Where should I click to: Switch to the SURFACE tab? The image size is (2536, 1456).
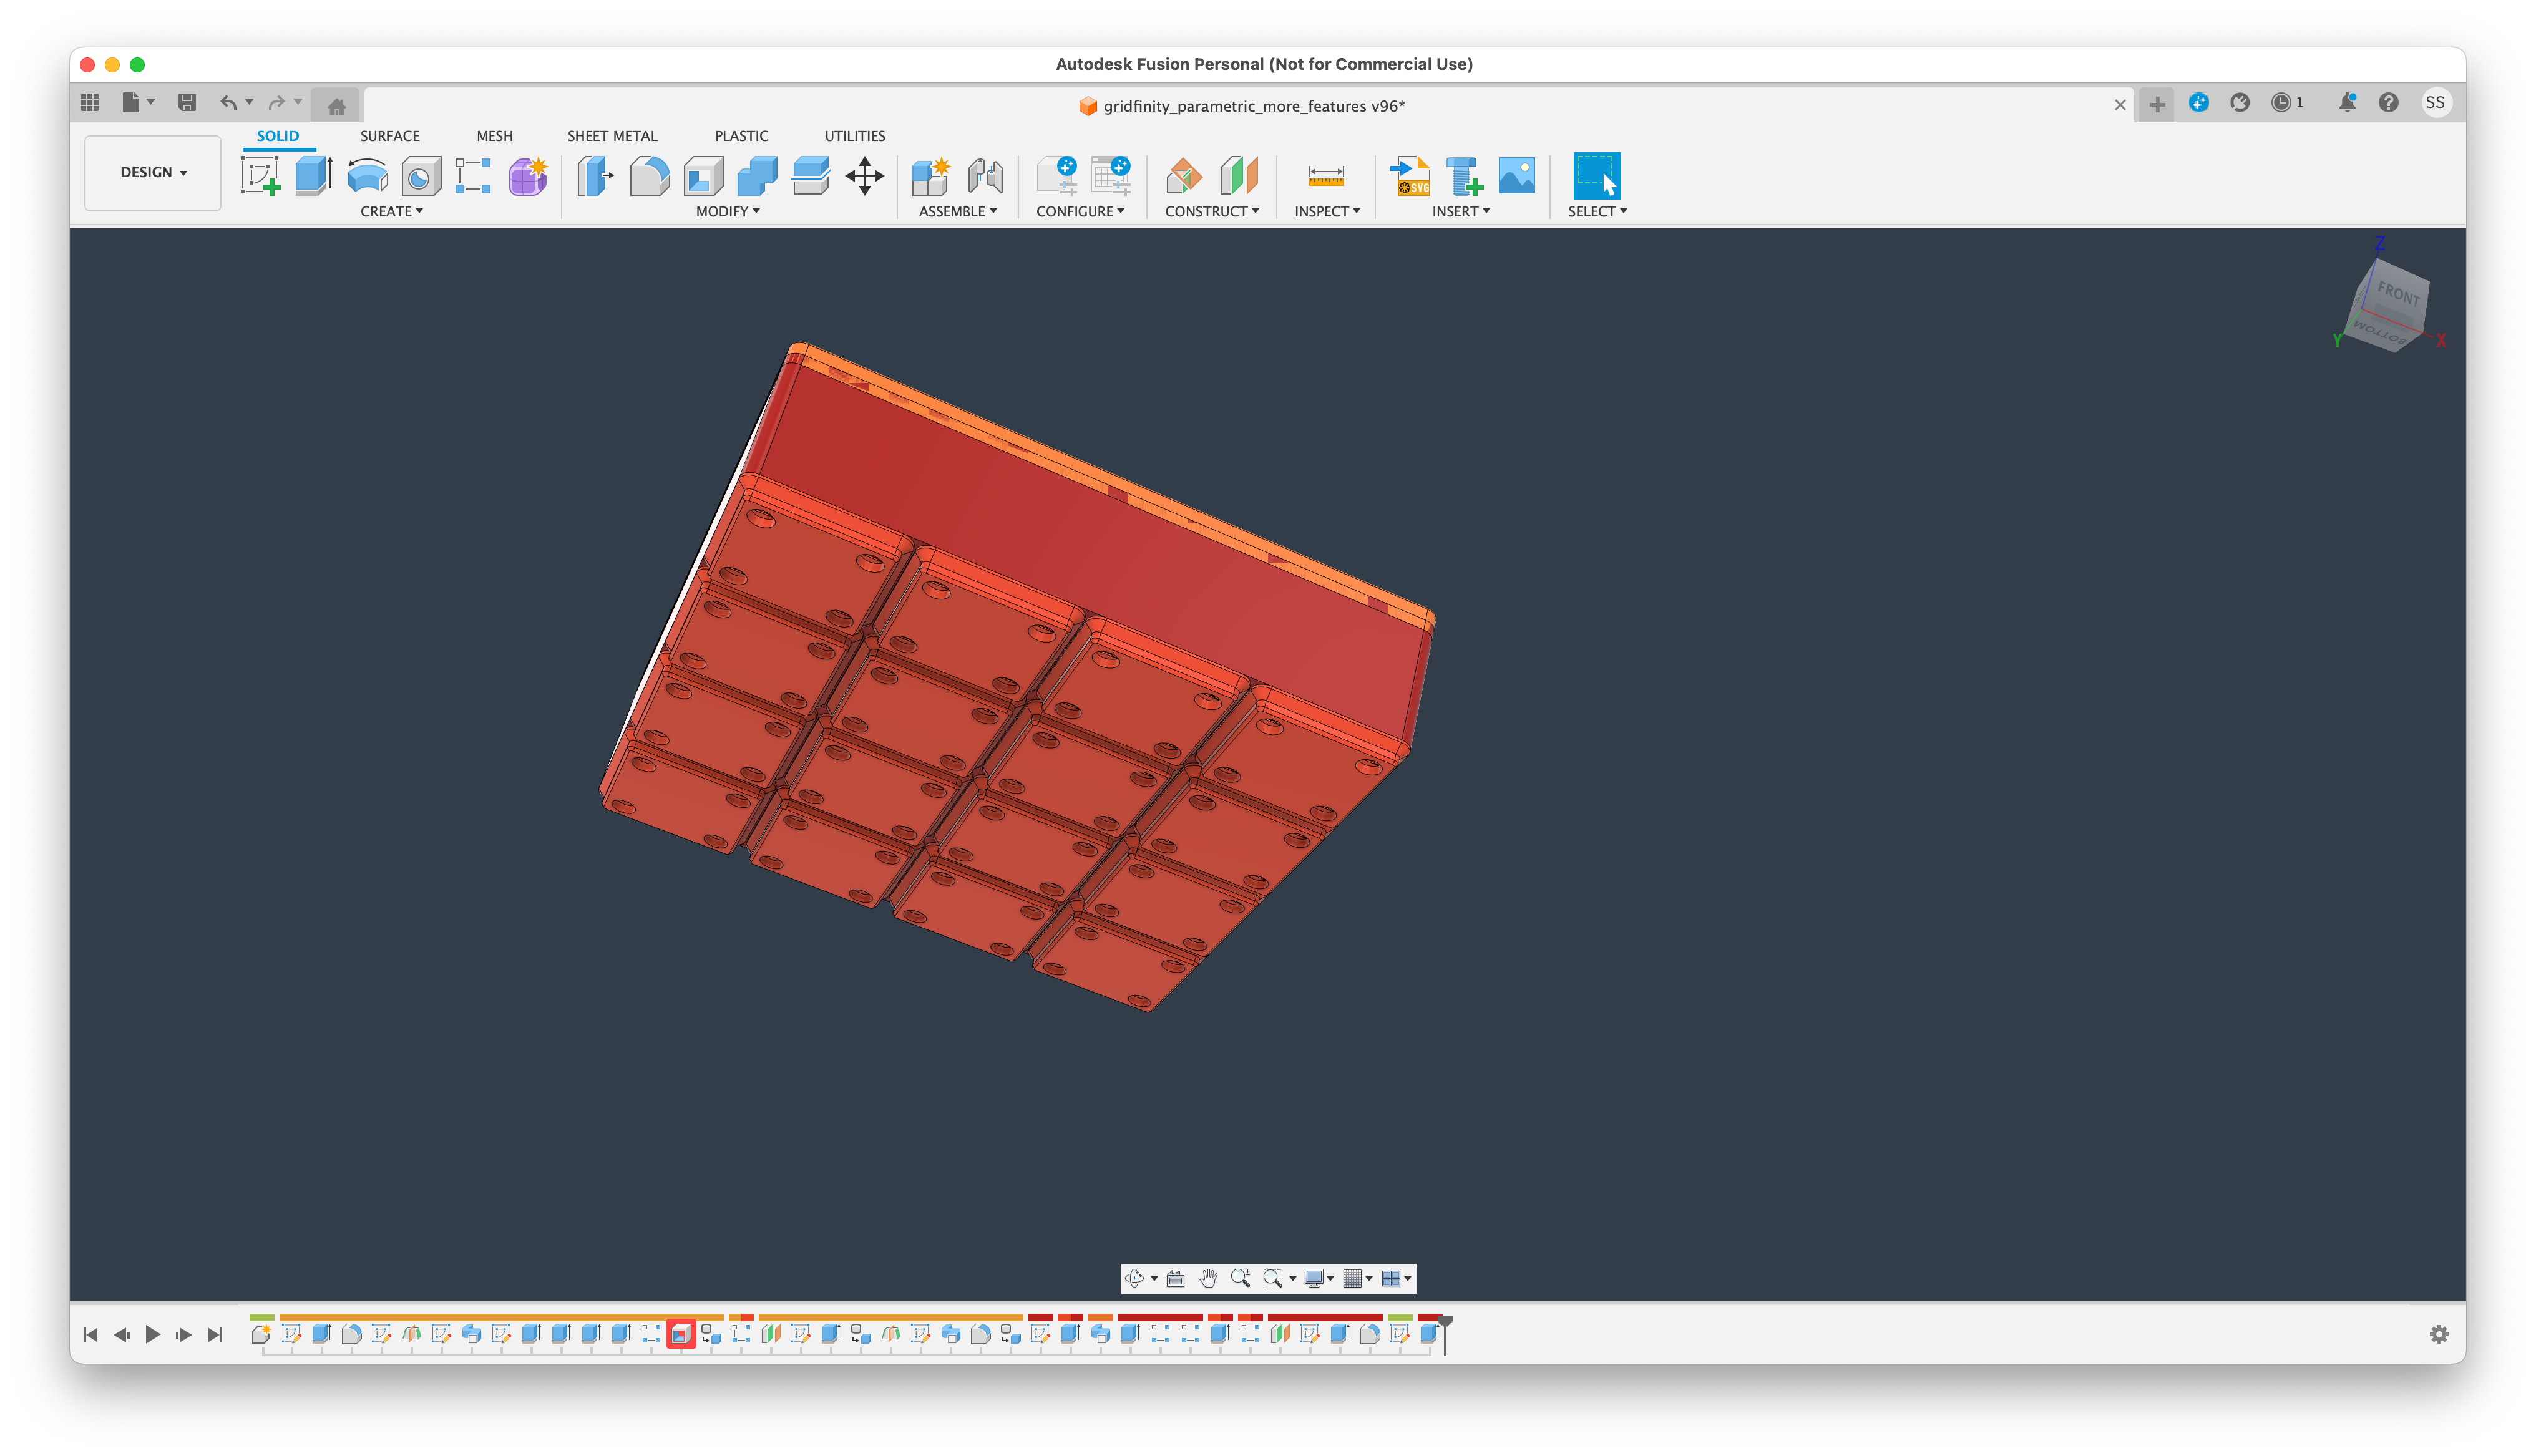coord(390,136)
